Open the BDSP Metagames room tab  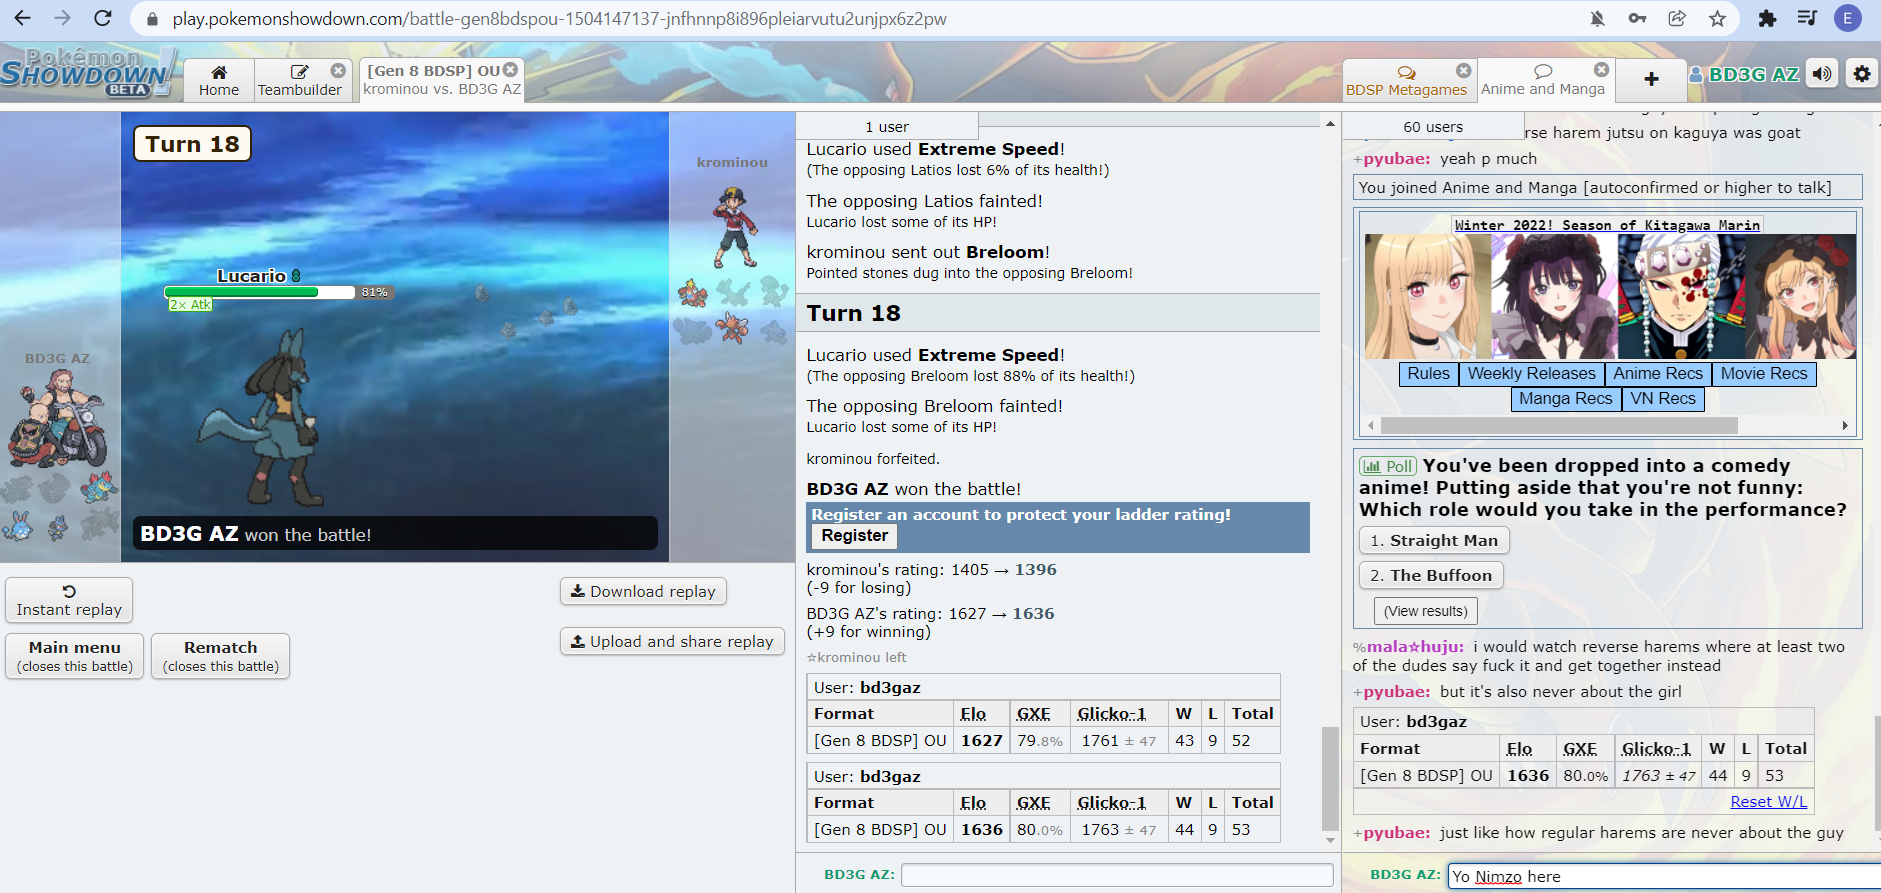pyautogui.click(x=1406, y=80)
